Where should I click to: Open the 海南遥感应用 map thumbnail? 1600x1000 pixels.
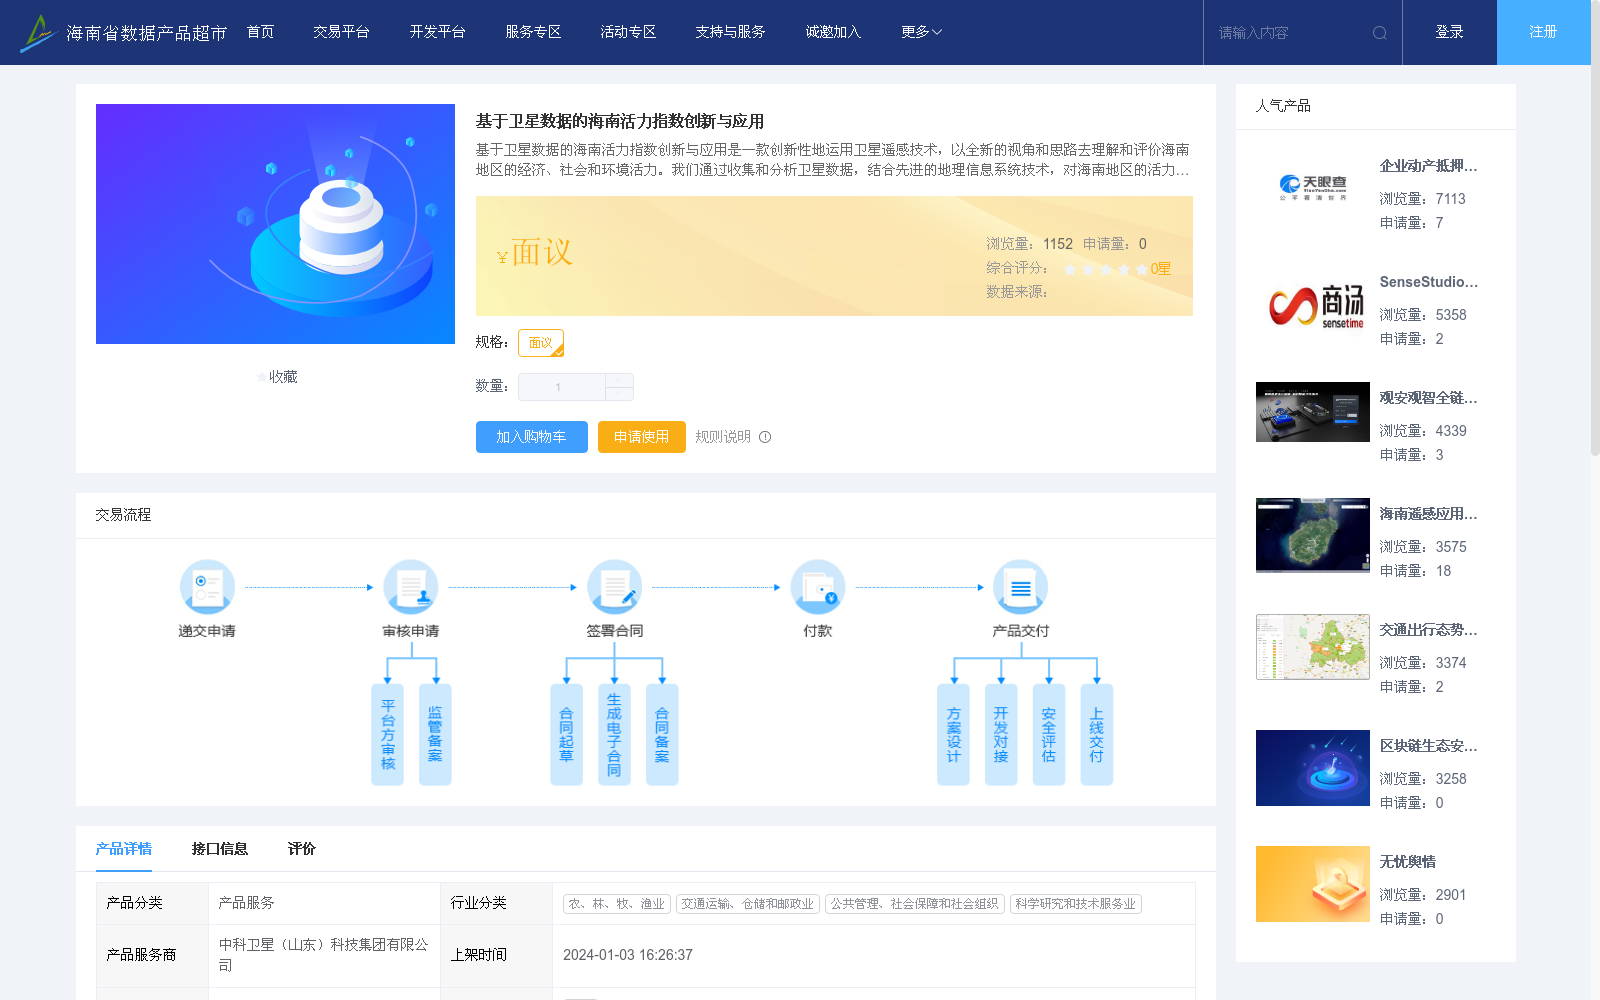[x=1313, y=535]
